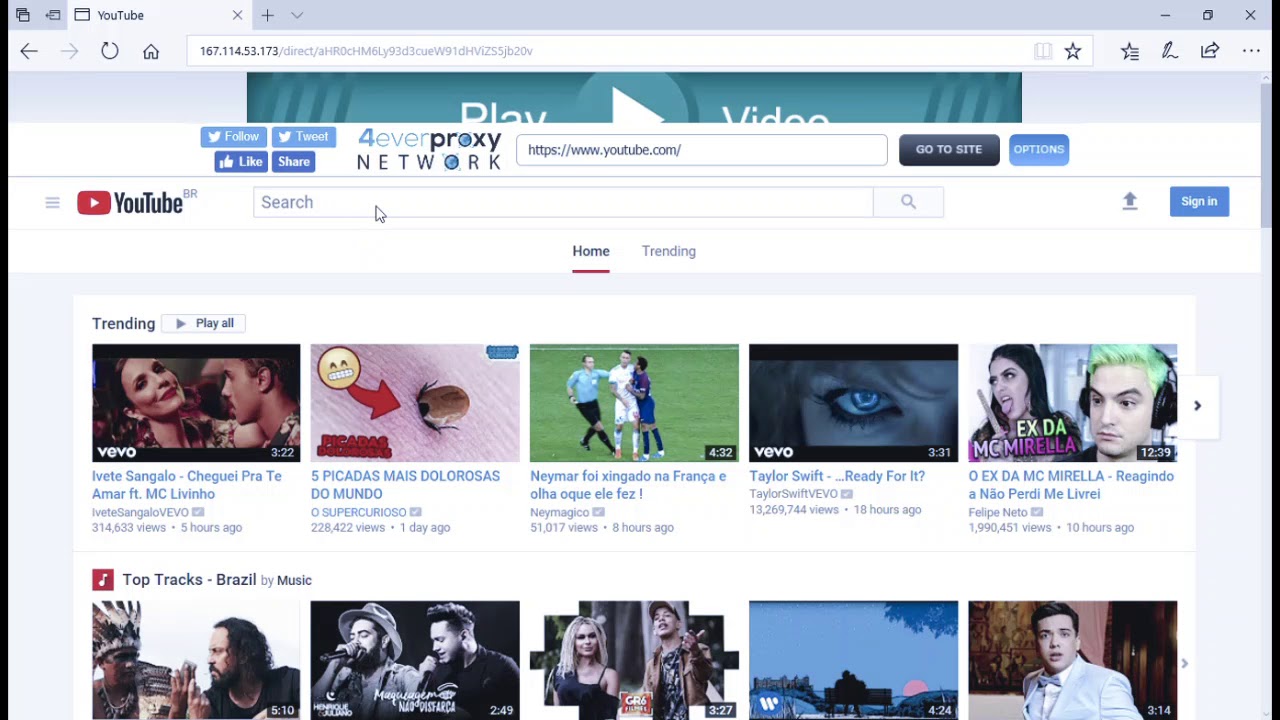Open Ivete Sangalo video thumbnail
Screen dimensions: 1280x720
196,403
